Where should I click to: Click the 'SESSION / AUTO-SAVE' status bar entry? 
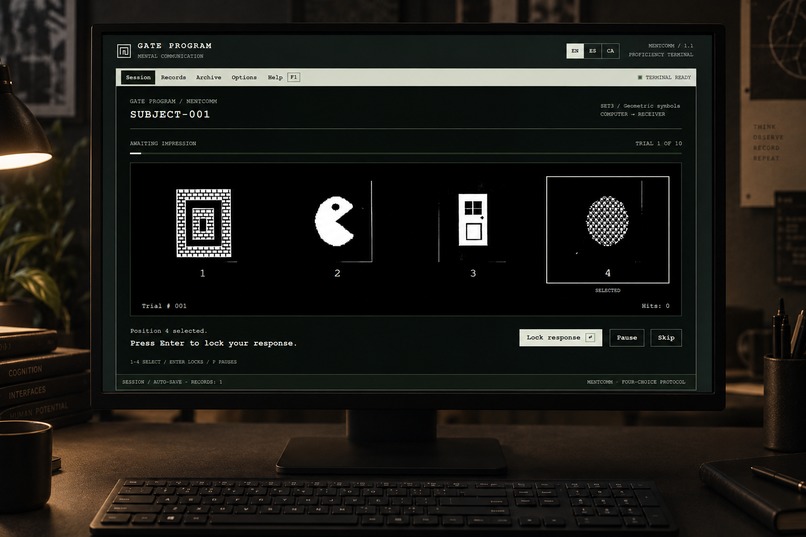pyautogui.click(x=172, y=382)
